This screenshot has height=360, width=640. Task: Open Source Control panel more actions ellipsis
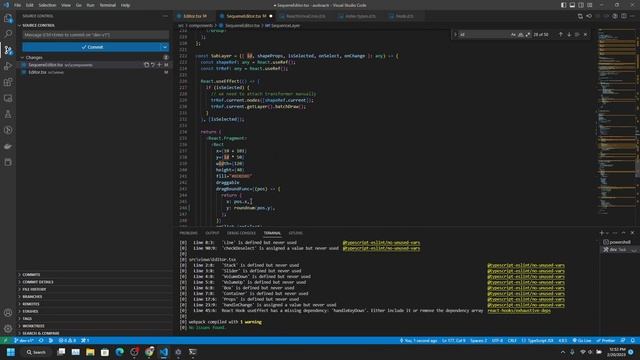(x=165, y=16)
